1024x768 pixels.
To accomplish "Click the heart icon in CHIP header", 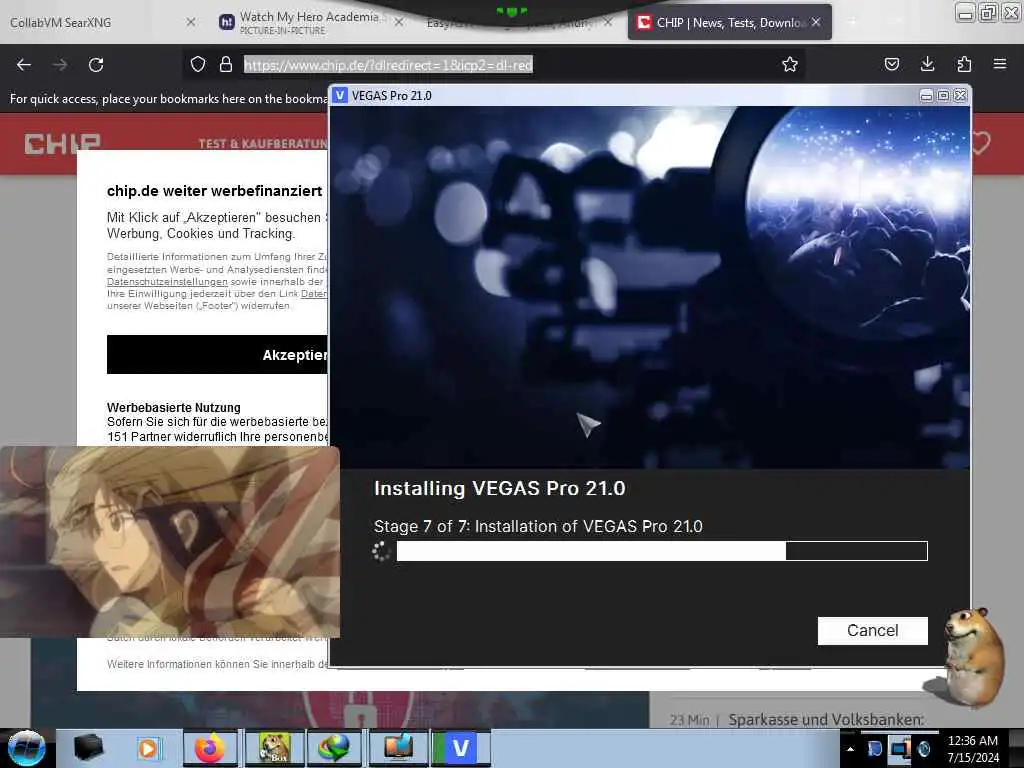I will (980, 142).
